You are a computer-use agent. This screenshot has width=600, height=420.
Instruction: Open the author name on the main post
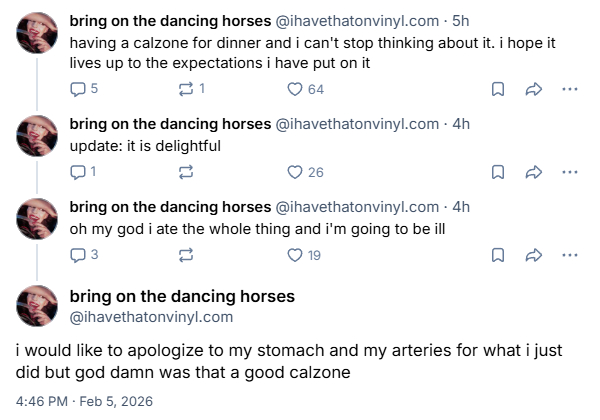pyautogui.click(x=182, y=296)
